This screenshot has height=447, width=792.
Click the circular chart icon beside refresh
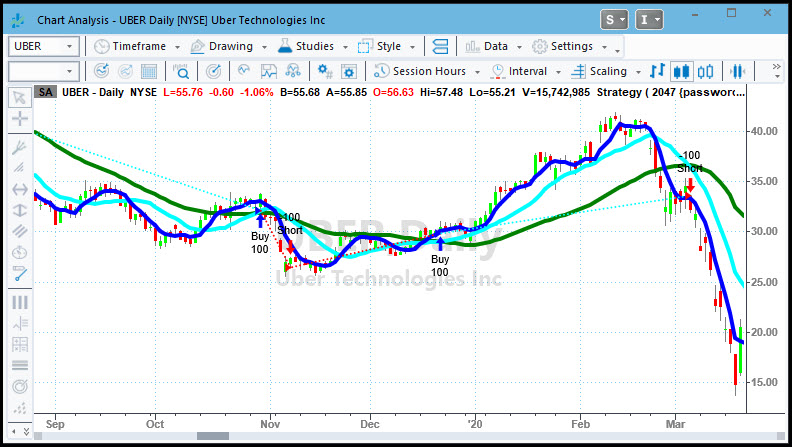pyautogui.click(x=125, y=71)
